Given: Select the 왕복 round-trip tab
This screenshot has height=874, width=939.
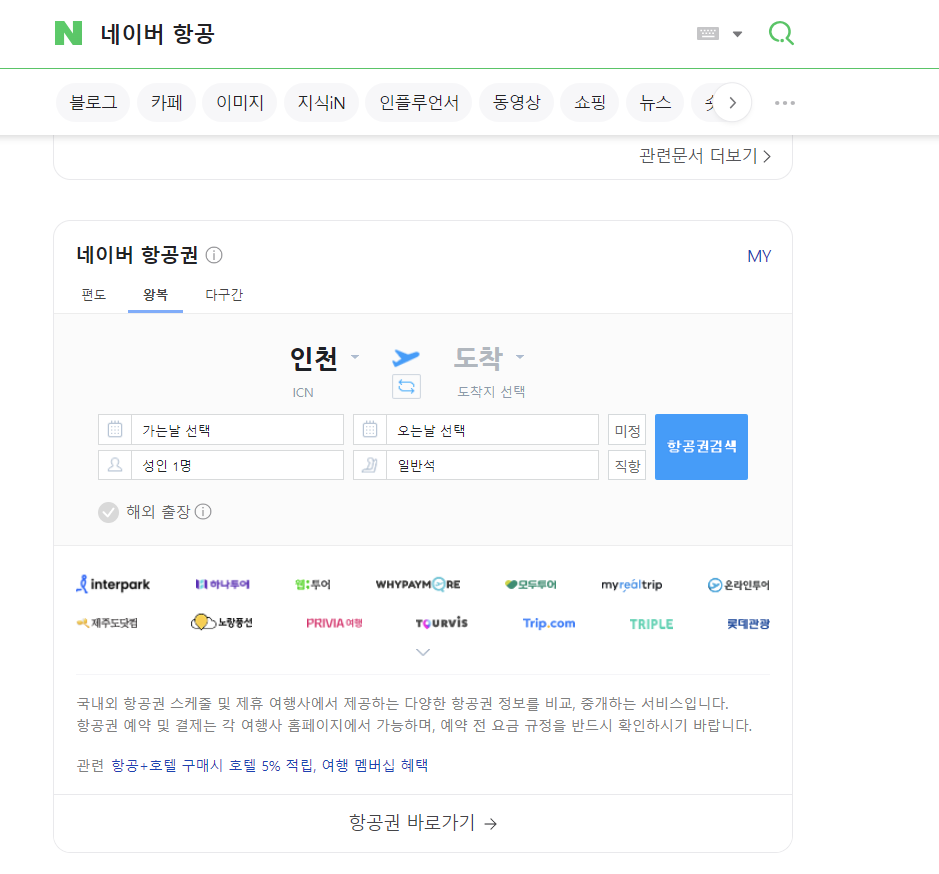Looking at the screenshot, I should 155,295.
